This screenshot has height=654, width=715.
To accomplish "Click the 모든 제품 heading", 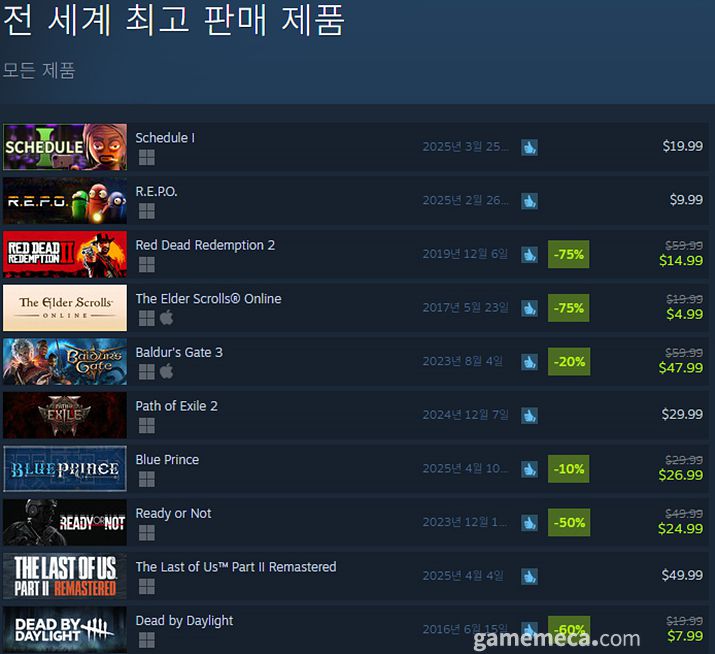I will pyautogui.click(x=39, y=71).
